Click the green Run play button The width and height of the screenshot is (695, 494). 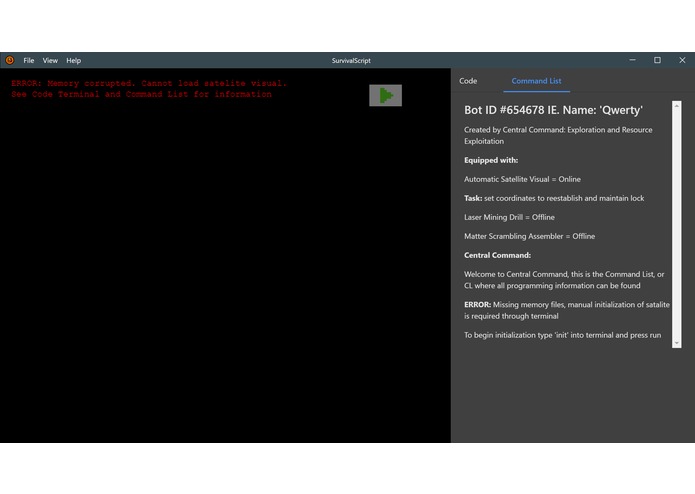coord(385,95)
